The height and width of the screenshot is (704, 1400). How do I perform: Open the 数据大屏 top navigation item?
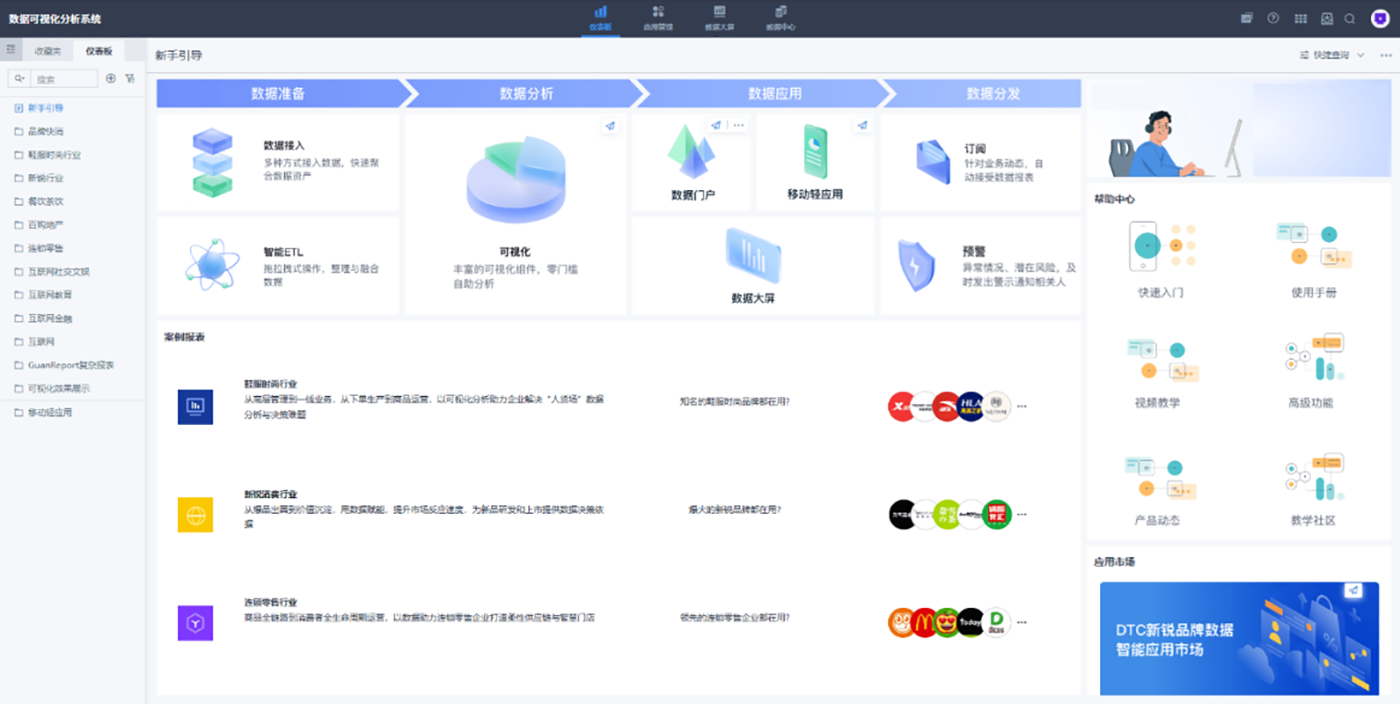pos(718,18)
